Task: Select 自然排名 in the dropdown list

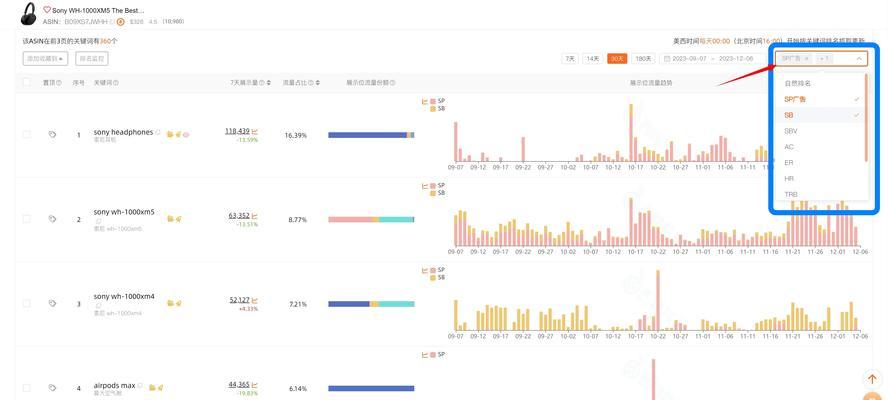Action: pyautogui.click(x=820, y=83)
